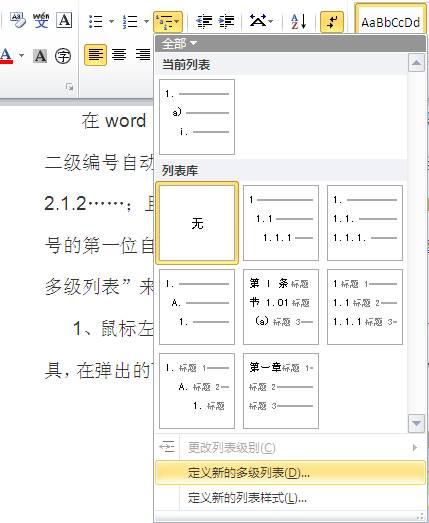This screenshot has height=523, width=429.
Task: Expand the numbering dropdown arrow
Action: click(146, 22)
